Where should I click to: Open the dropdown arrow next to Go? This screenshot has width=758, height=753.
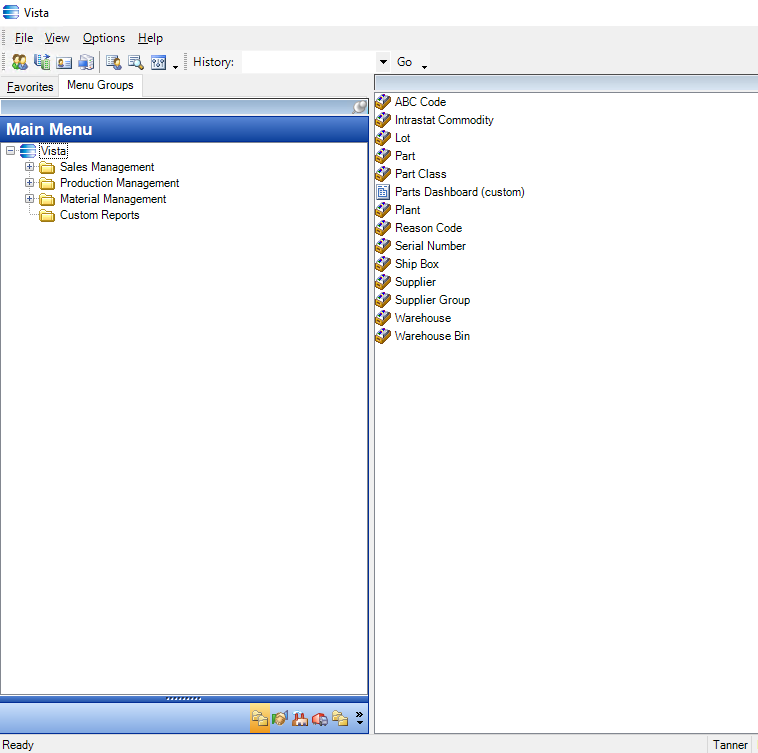pyautogui.click(x=424, y=67)
